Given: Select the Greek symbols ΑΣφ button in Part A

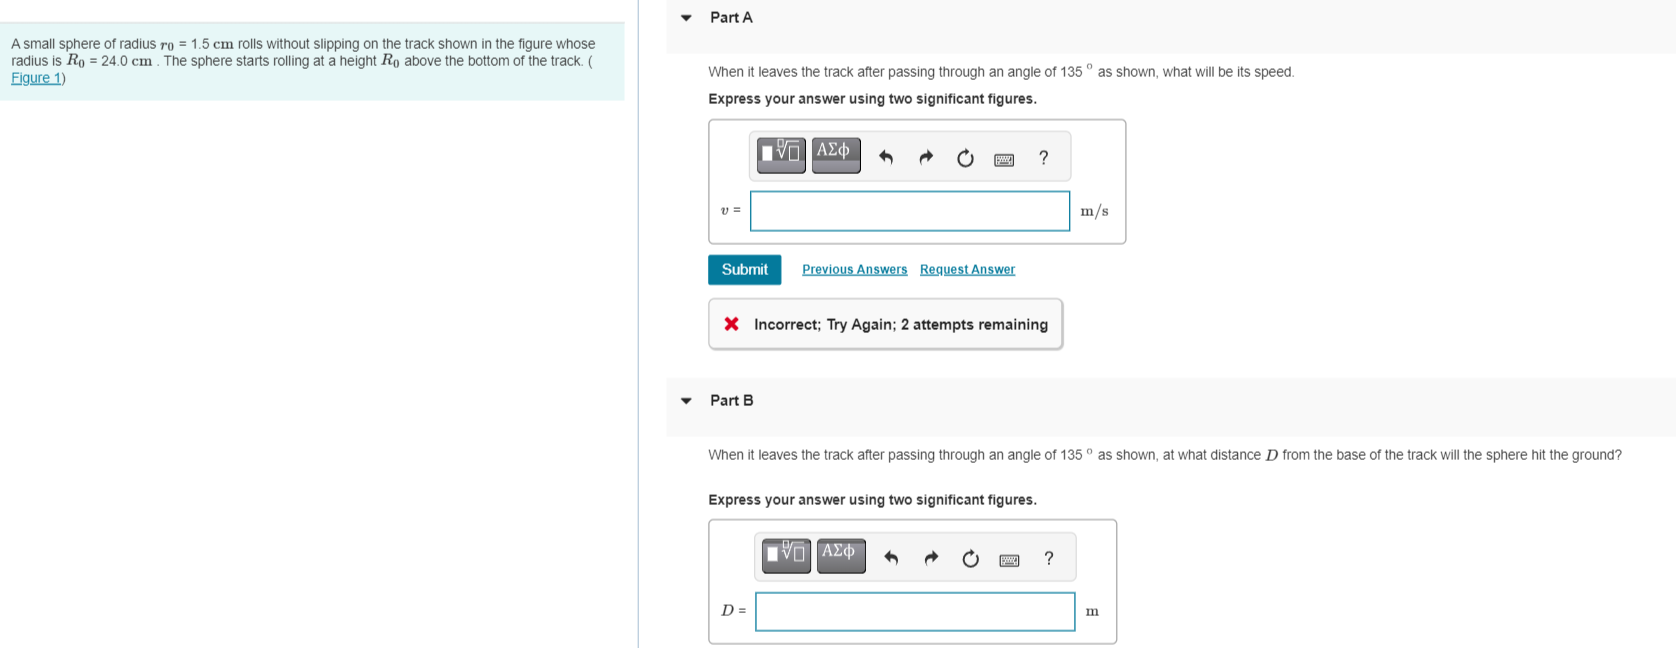Looking at the screenshot, I should pyautogui.click(x=838, y=154).
